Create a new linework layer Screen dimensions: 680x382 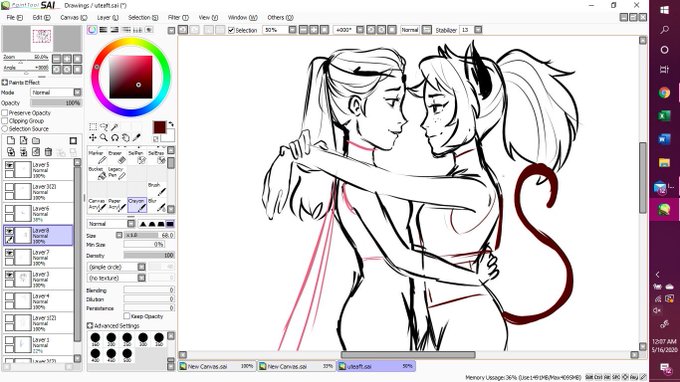[x=23, y=140]
